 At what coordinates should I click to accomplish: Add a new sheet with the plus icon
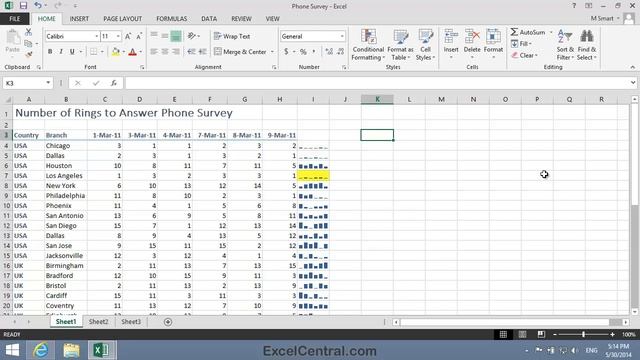(168, 322)
